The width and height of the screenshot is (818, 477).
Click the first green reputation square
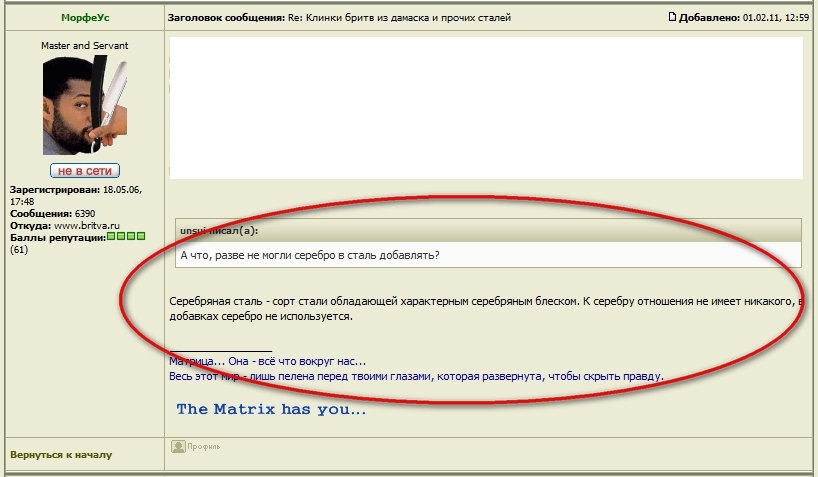point(111,236)
